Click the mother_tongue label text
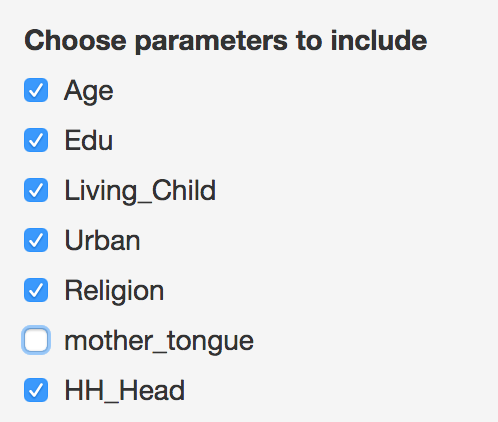Screen dimensions: 498x422 tap(159, 342)
